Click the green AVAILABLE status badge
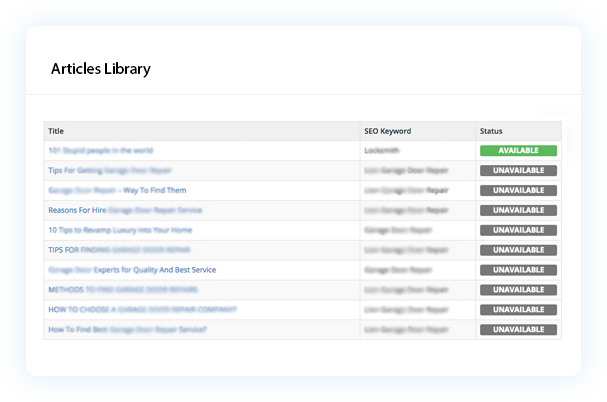 [518, 151]
